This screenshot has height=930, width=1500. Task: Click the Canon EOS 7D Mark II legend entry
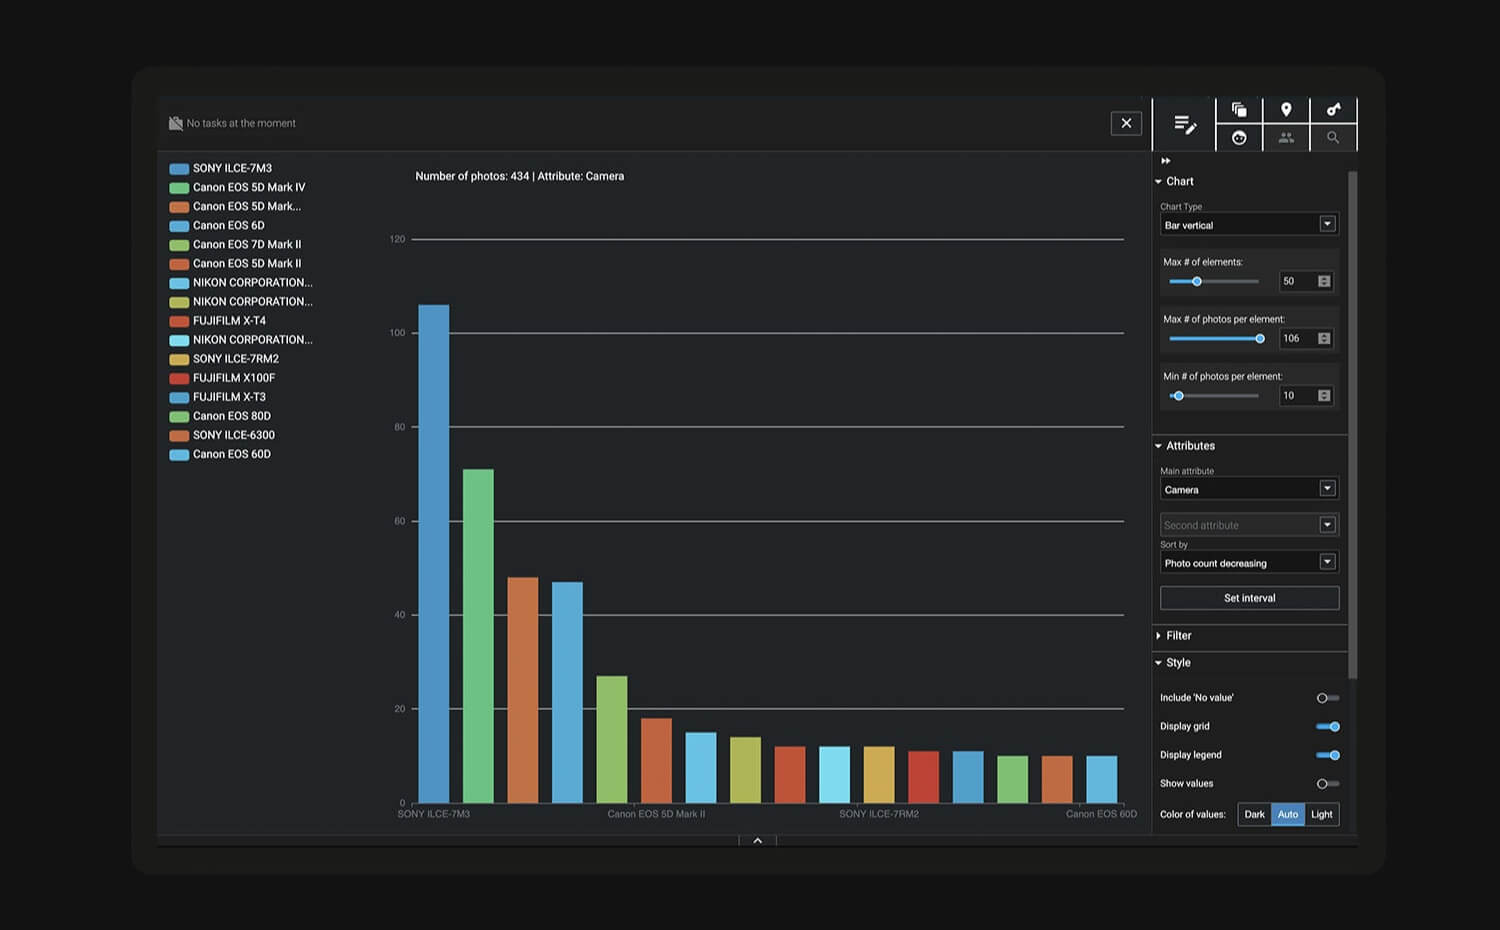pos(235,245)
